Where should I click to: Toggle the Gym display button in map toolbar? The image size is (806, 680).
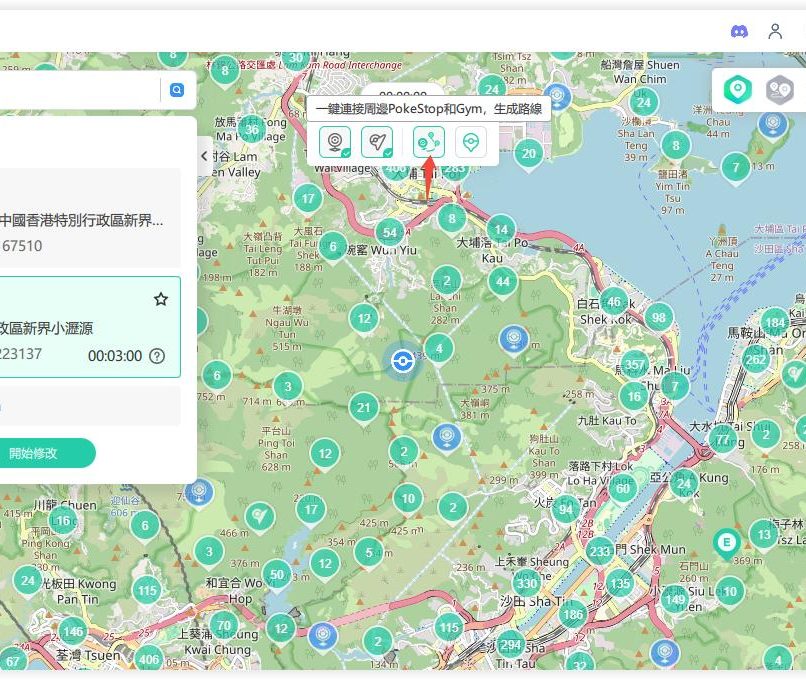click(x=377, y=143)
